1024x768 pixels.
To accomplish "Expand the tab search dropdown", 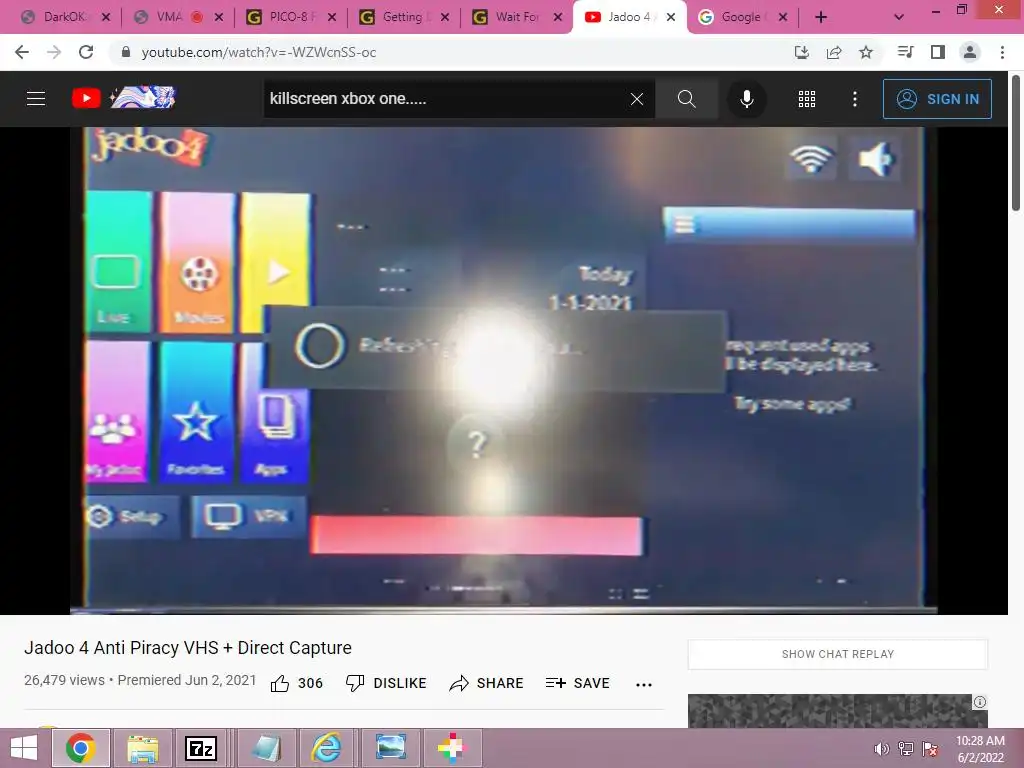I will click(899, 17).
